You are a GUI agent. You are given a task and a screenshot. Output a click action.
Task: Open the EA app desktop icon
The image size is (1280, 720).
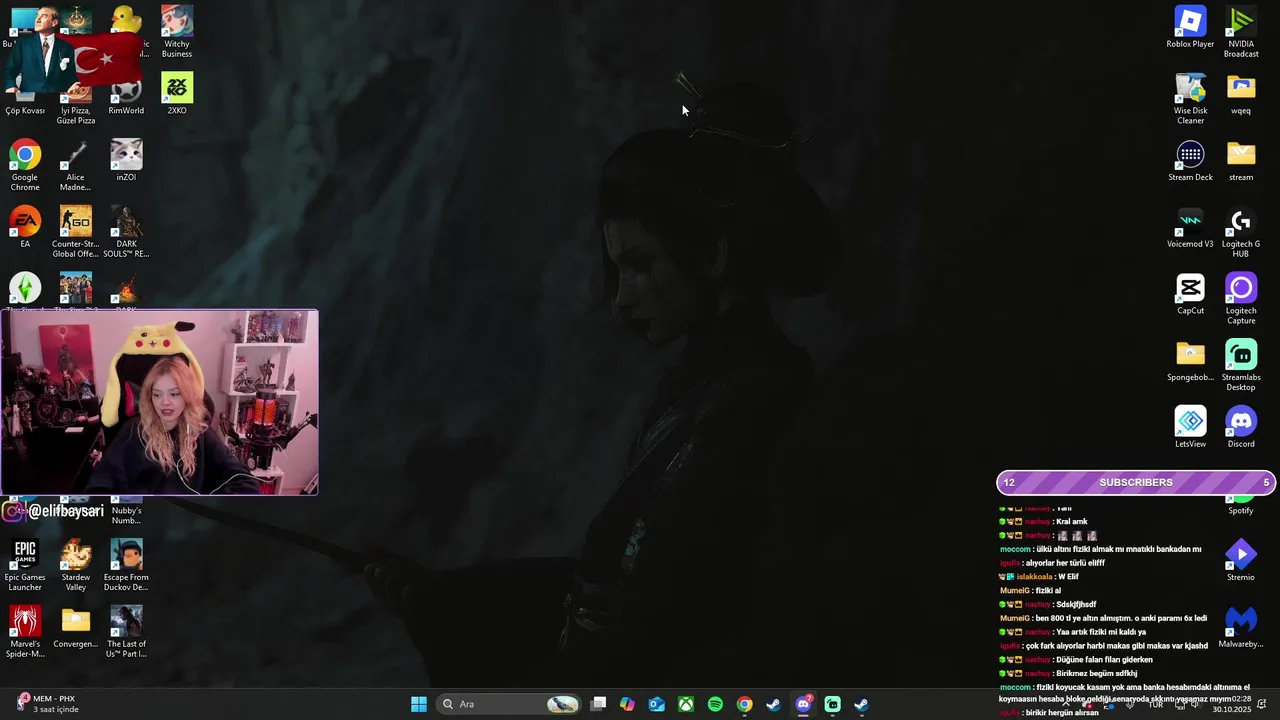point(25,227)
